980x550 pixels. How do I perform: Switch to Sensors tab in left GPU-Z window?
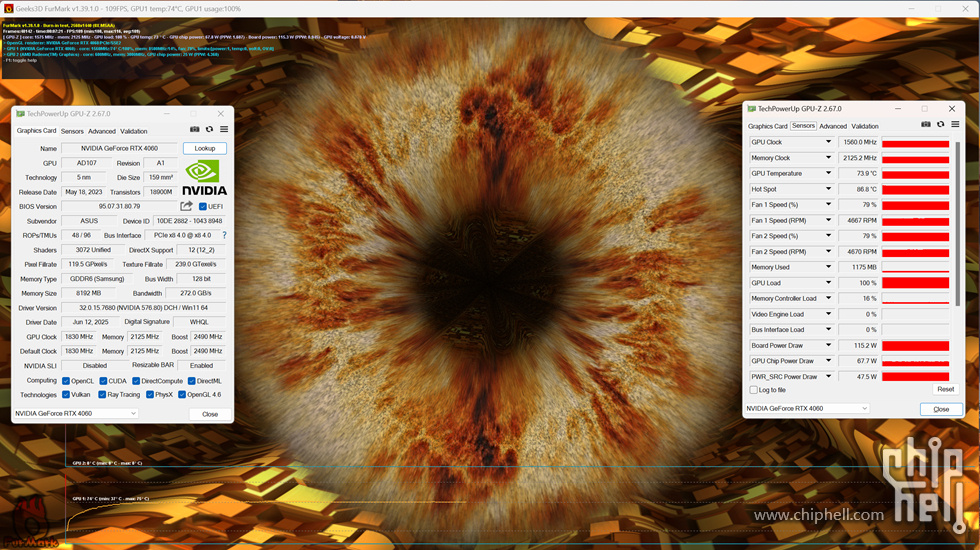72,131
